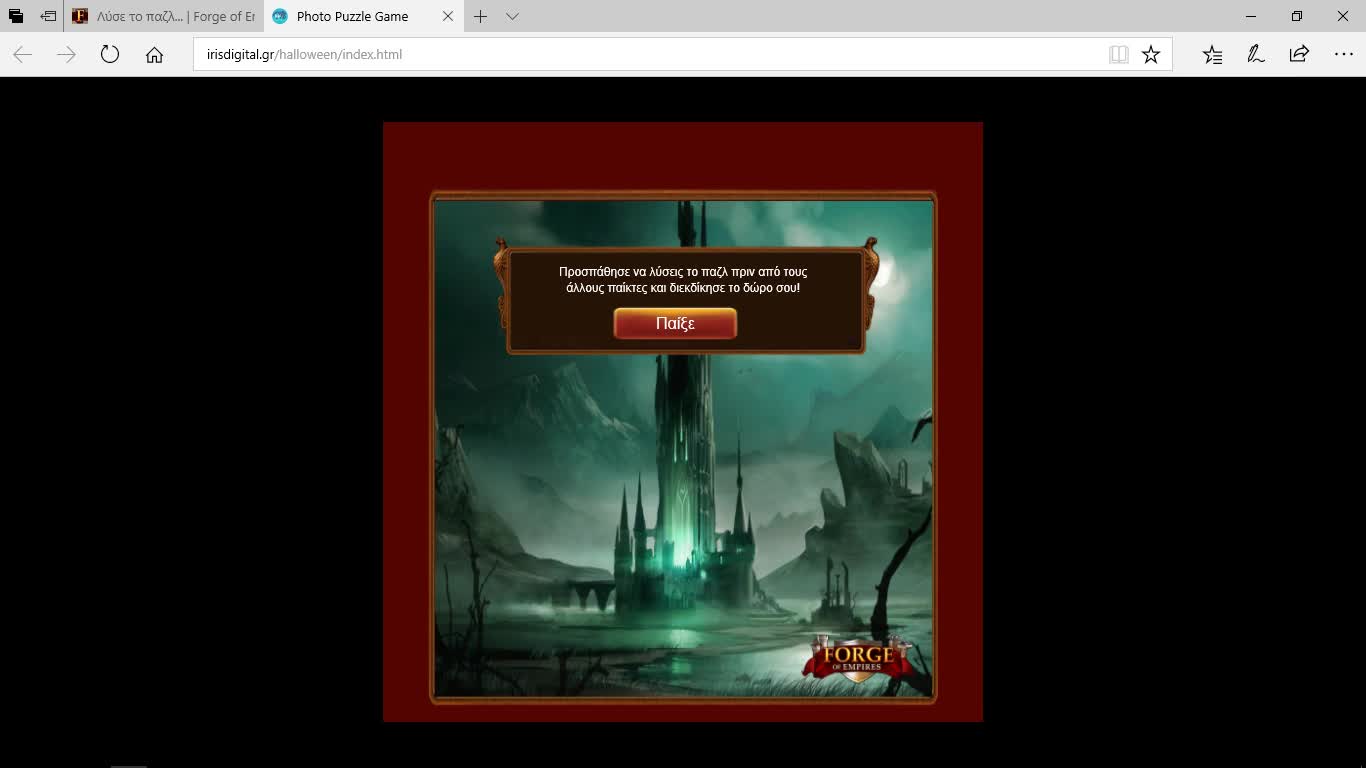Toggle reading view in address bar

tap(1119, 55)
